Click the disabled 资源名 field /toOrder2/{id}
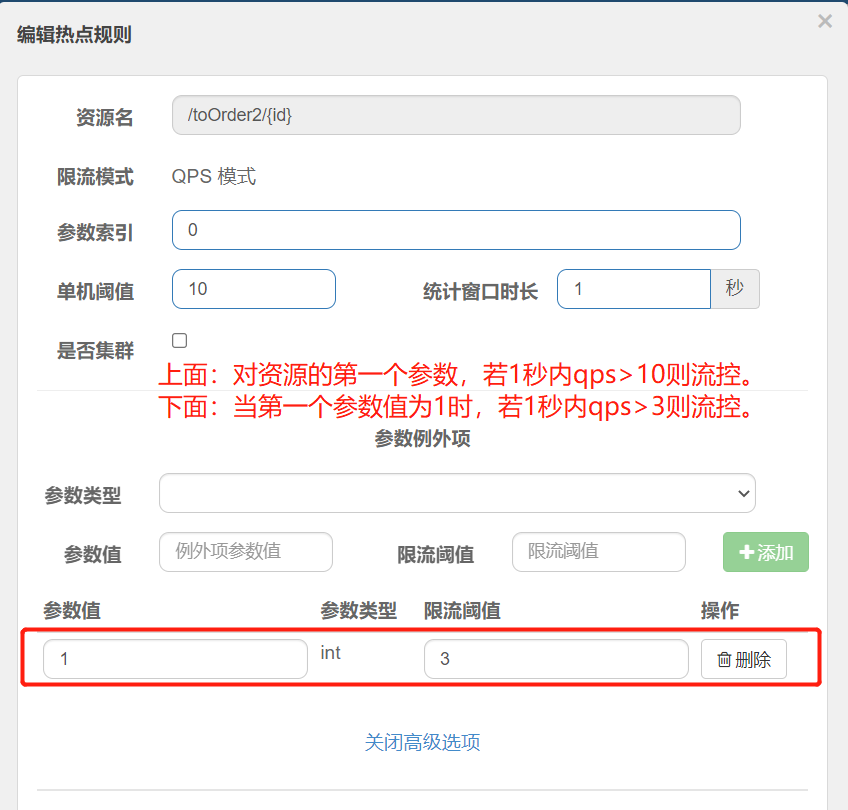Image resolution: width=848 pixels, height=810 pixels. [x=456, y=115]
